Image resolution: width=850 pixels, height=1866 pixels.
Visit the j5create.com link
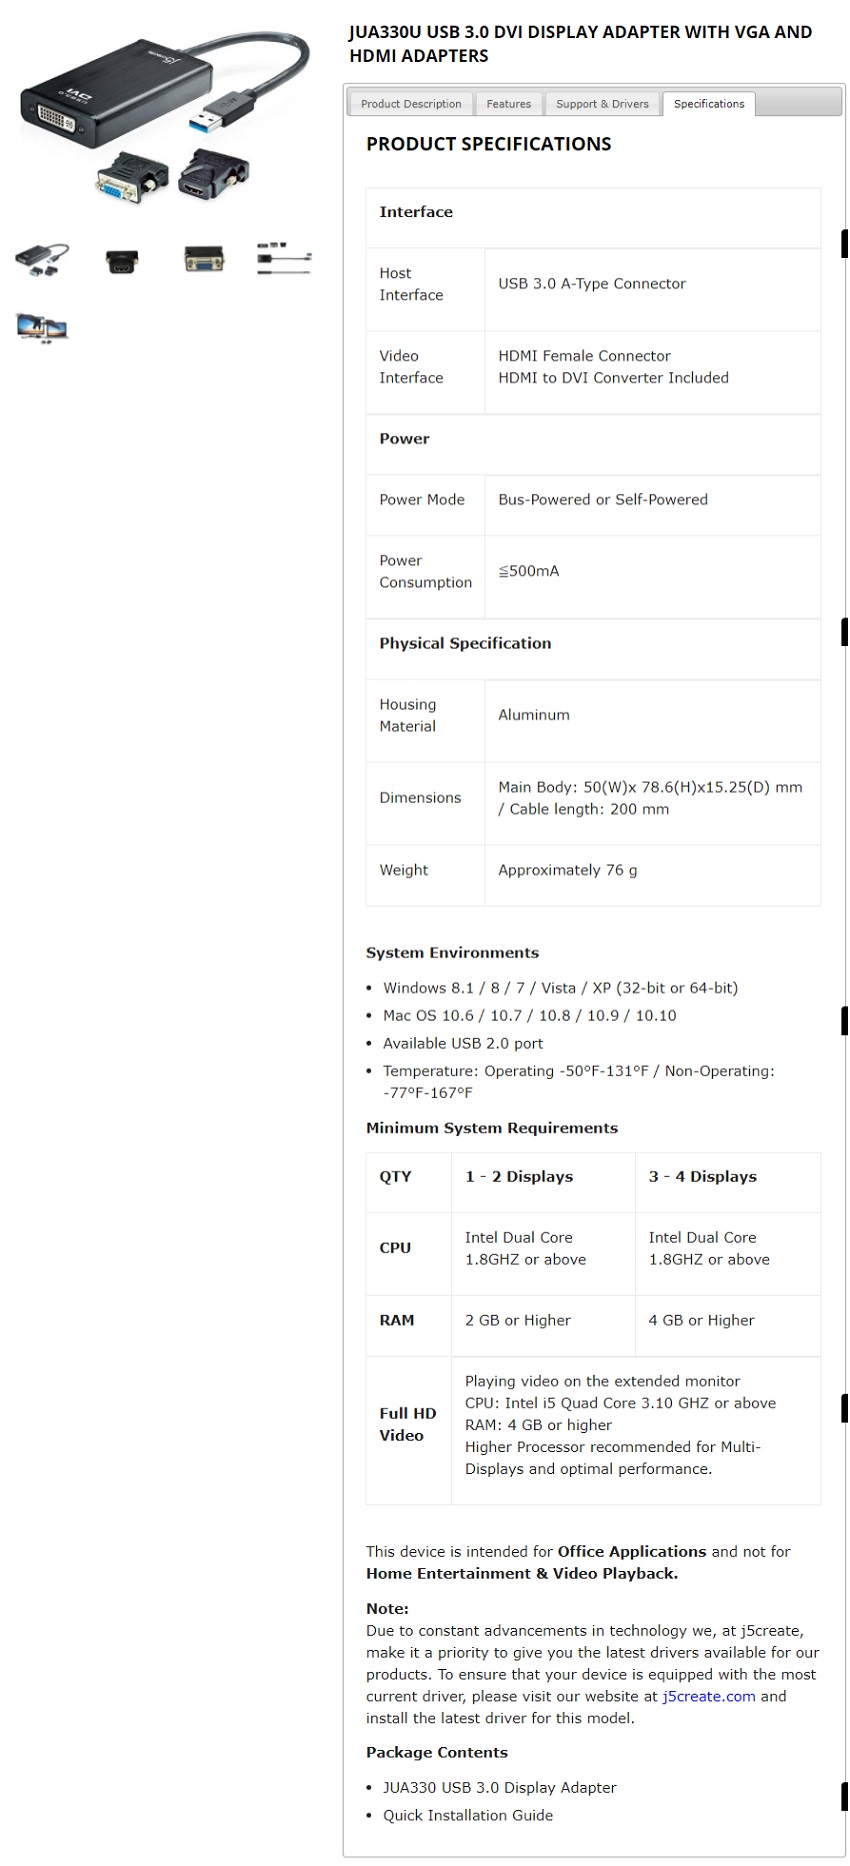pyautogui.click(x=708, y=1696)
